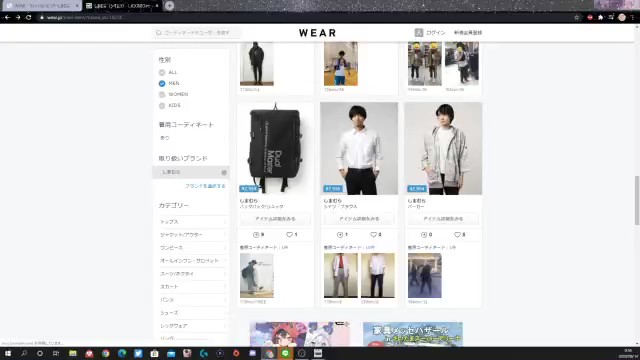Remove the しまむら brand filter with x icon

[224, 172]
